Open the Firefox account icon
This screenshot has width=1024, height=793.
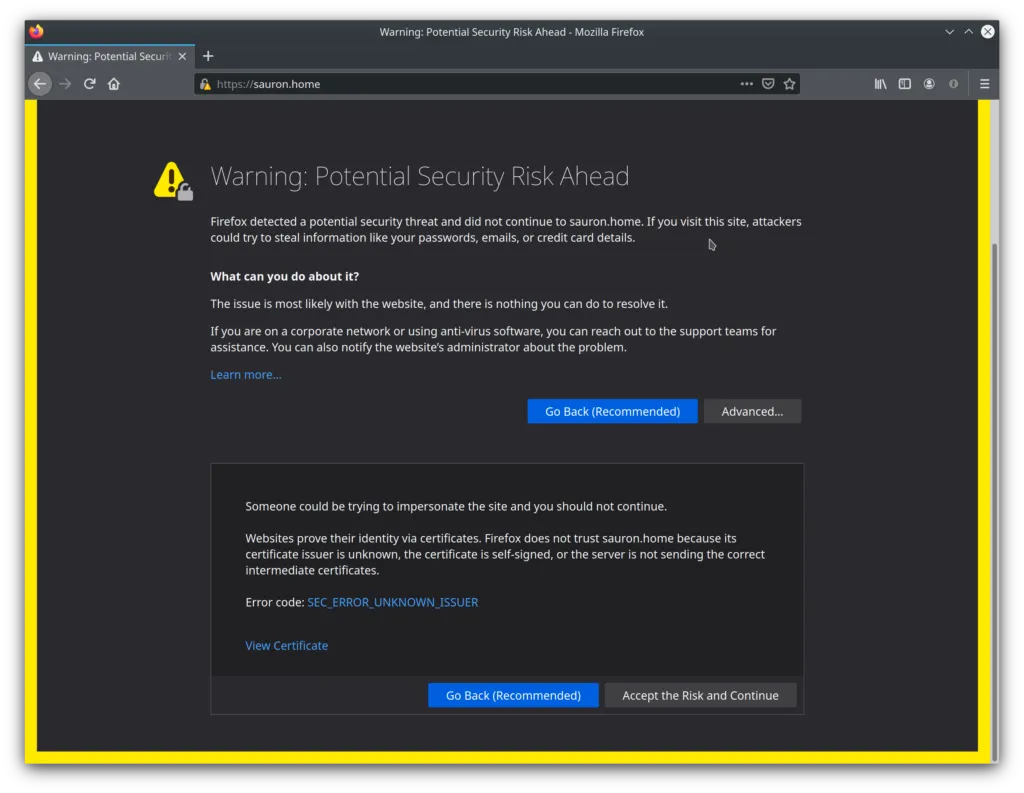(929, 84)
